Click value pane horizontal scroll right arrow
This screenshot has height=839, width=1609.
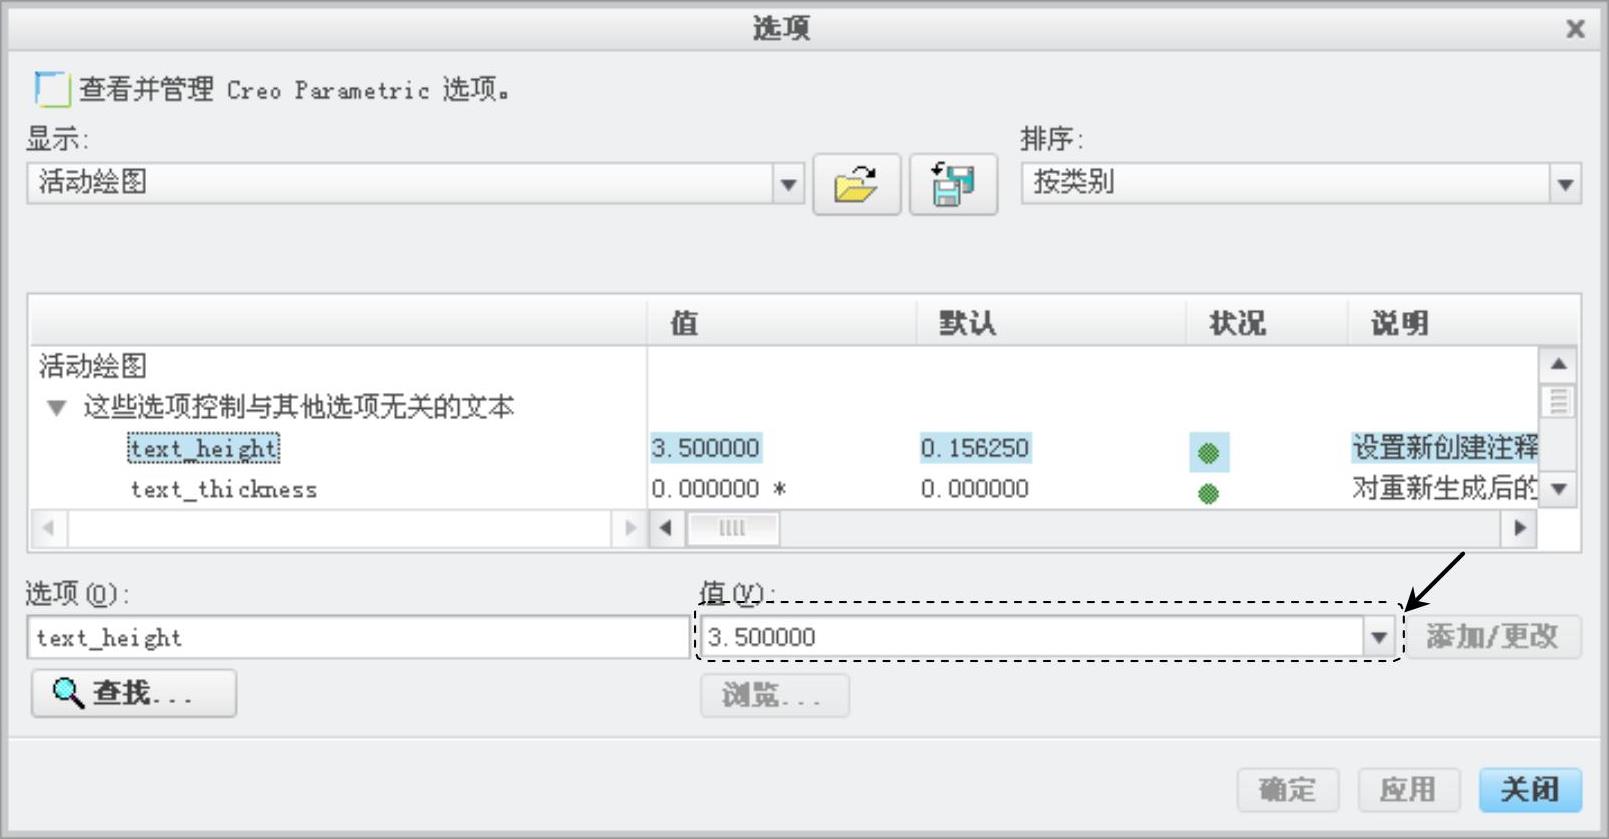tap(1519, 528)
